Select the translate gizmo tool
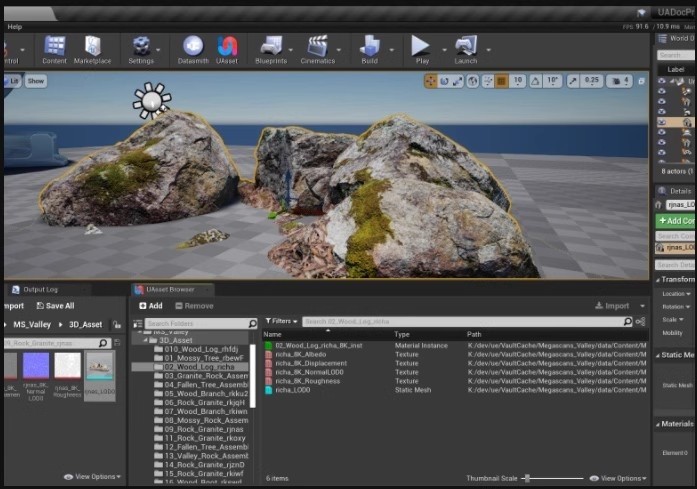Image resolution: width=697 pixels, height=489 pixels. (x=430, y=81)
